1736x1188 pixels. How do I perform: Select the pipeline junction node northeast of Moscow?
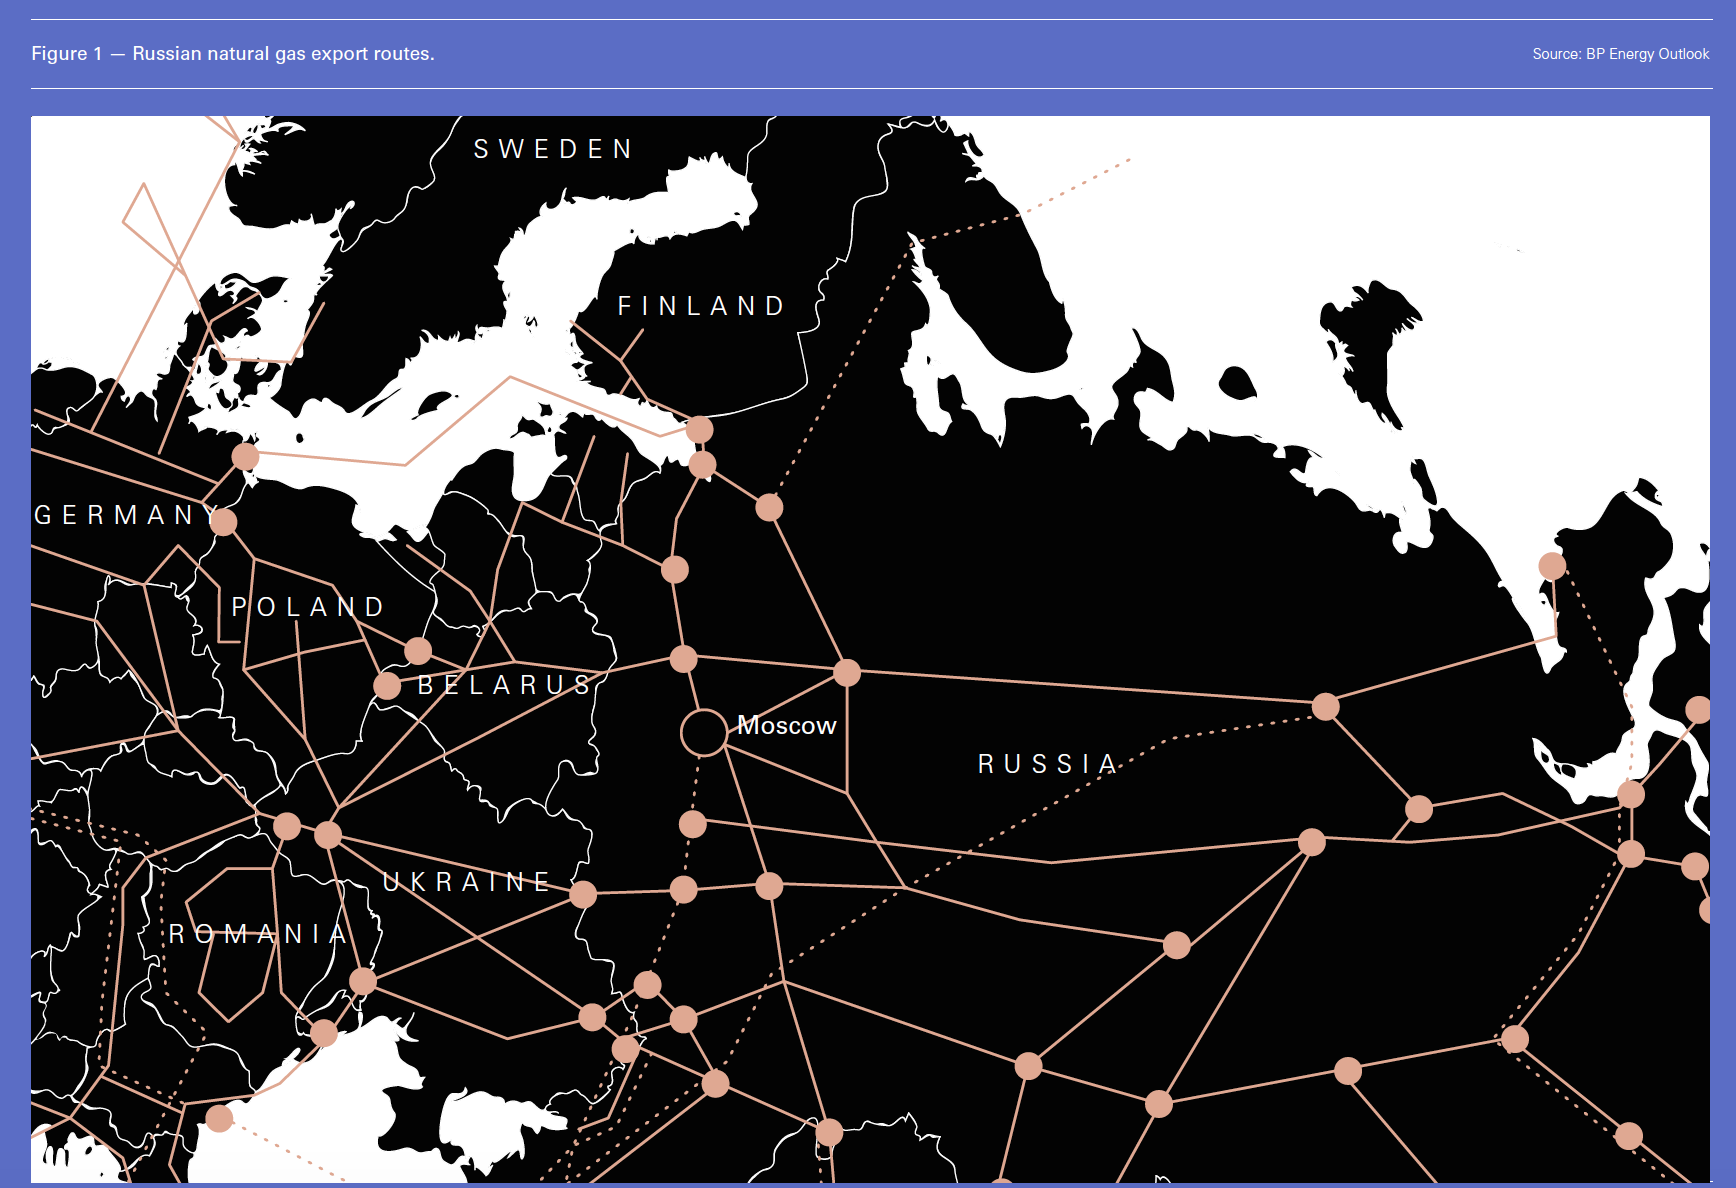[847, 672]
